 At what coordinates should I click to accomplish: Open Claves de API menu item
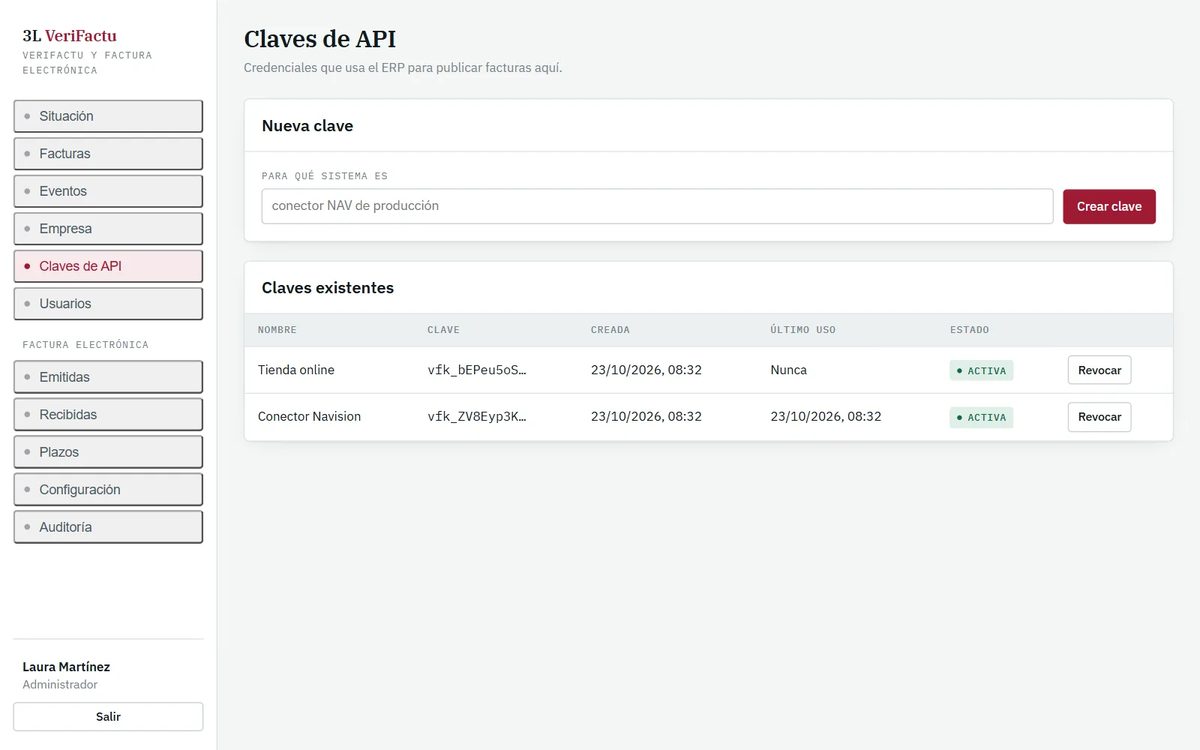tap(108, 266)
